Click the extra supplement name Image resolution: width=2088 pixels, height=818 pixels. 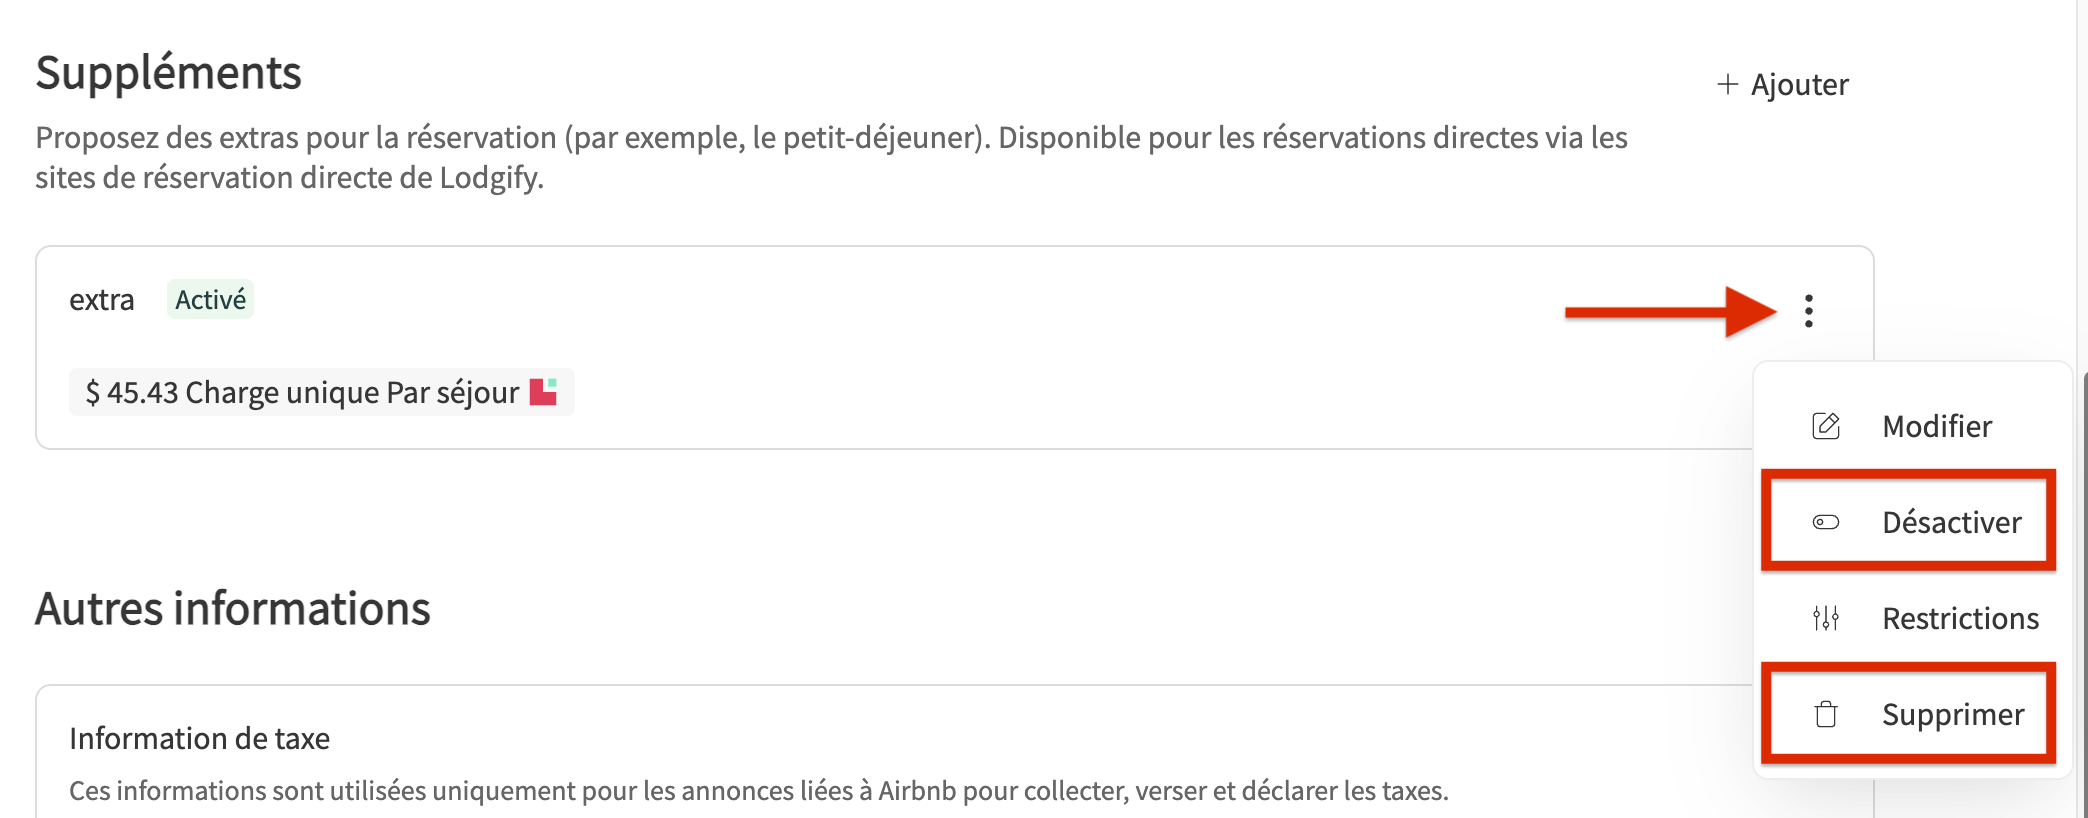tap(101, 299)
